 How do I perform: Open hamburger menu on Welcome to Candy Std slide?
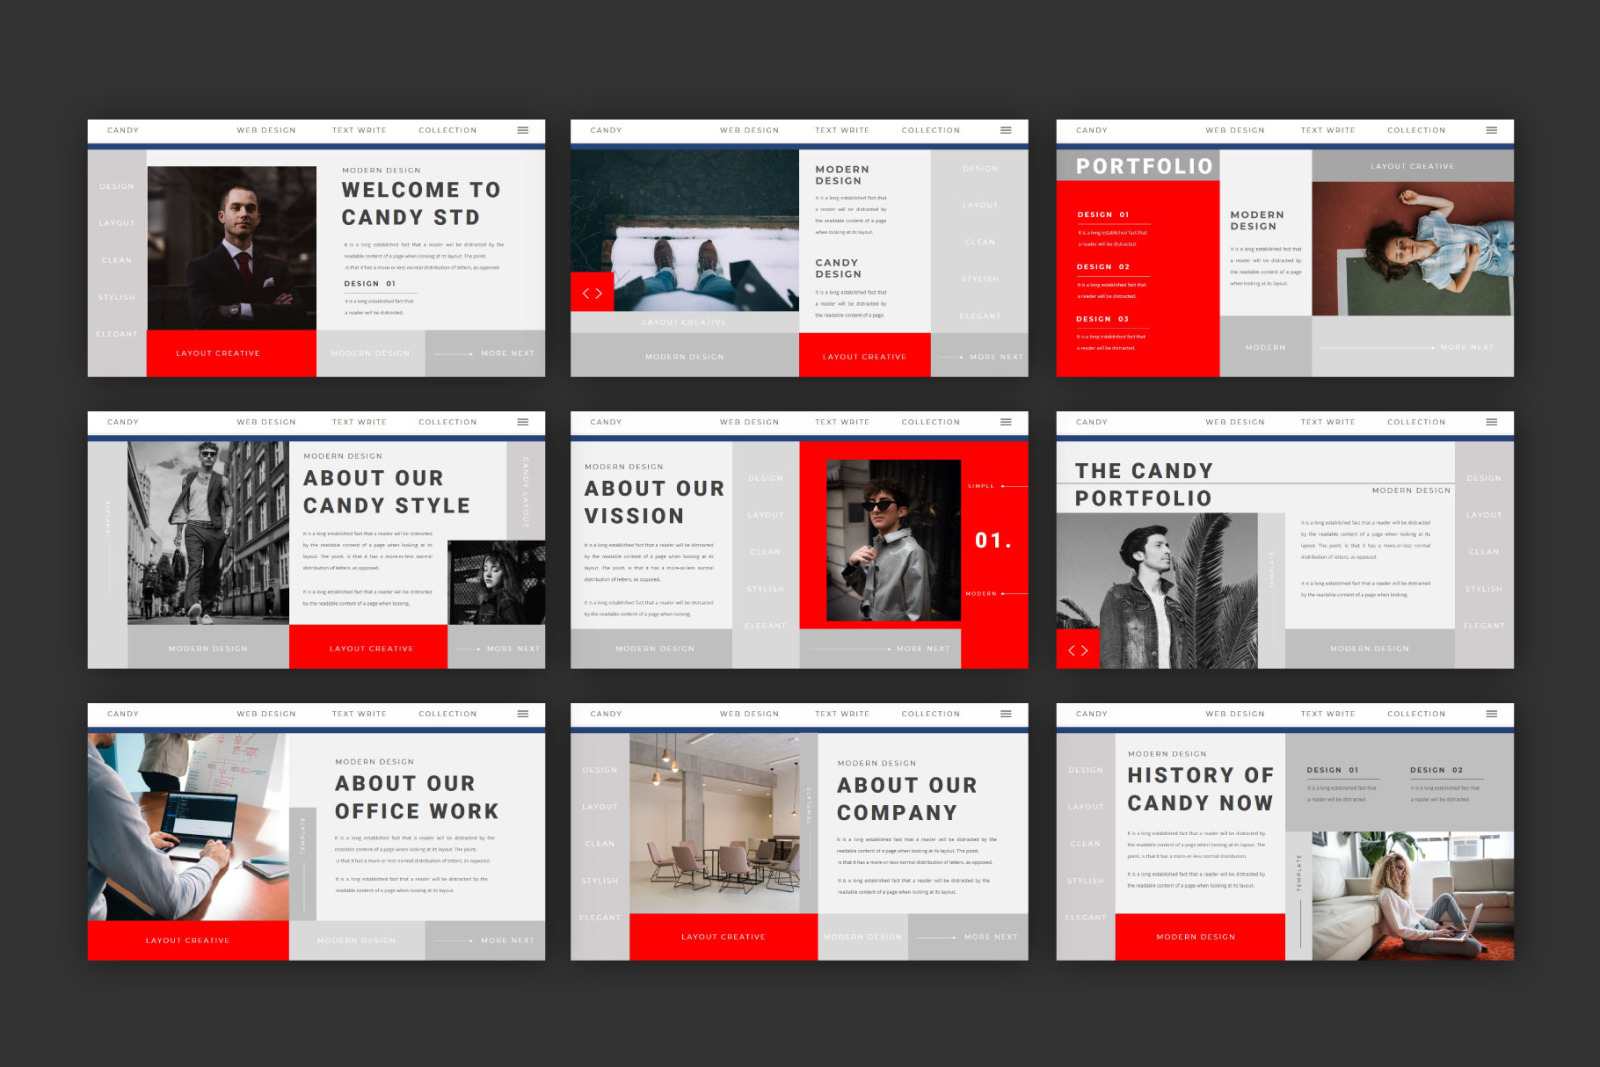click(522, 130)
